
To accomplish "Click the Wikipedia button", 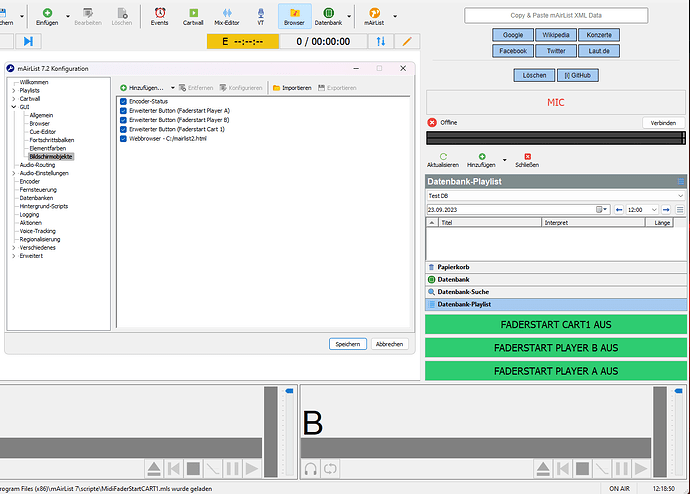I will [x=556, y=35].
